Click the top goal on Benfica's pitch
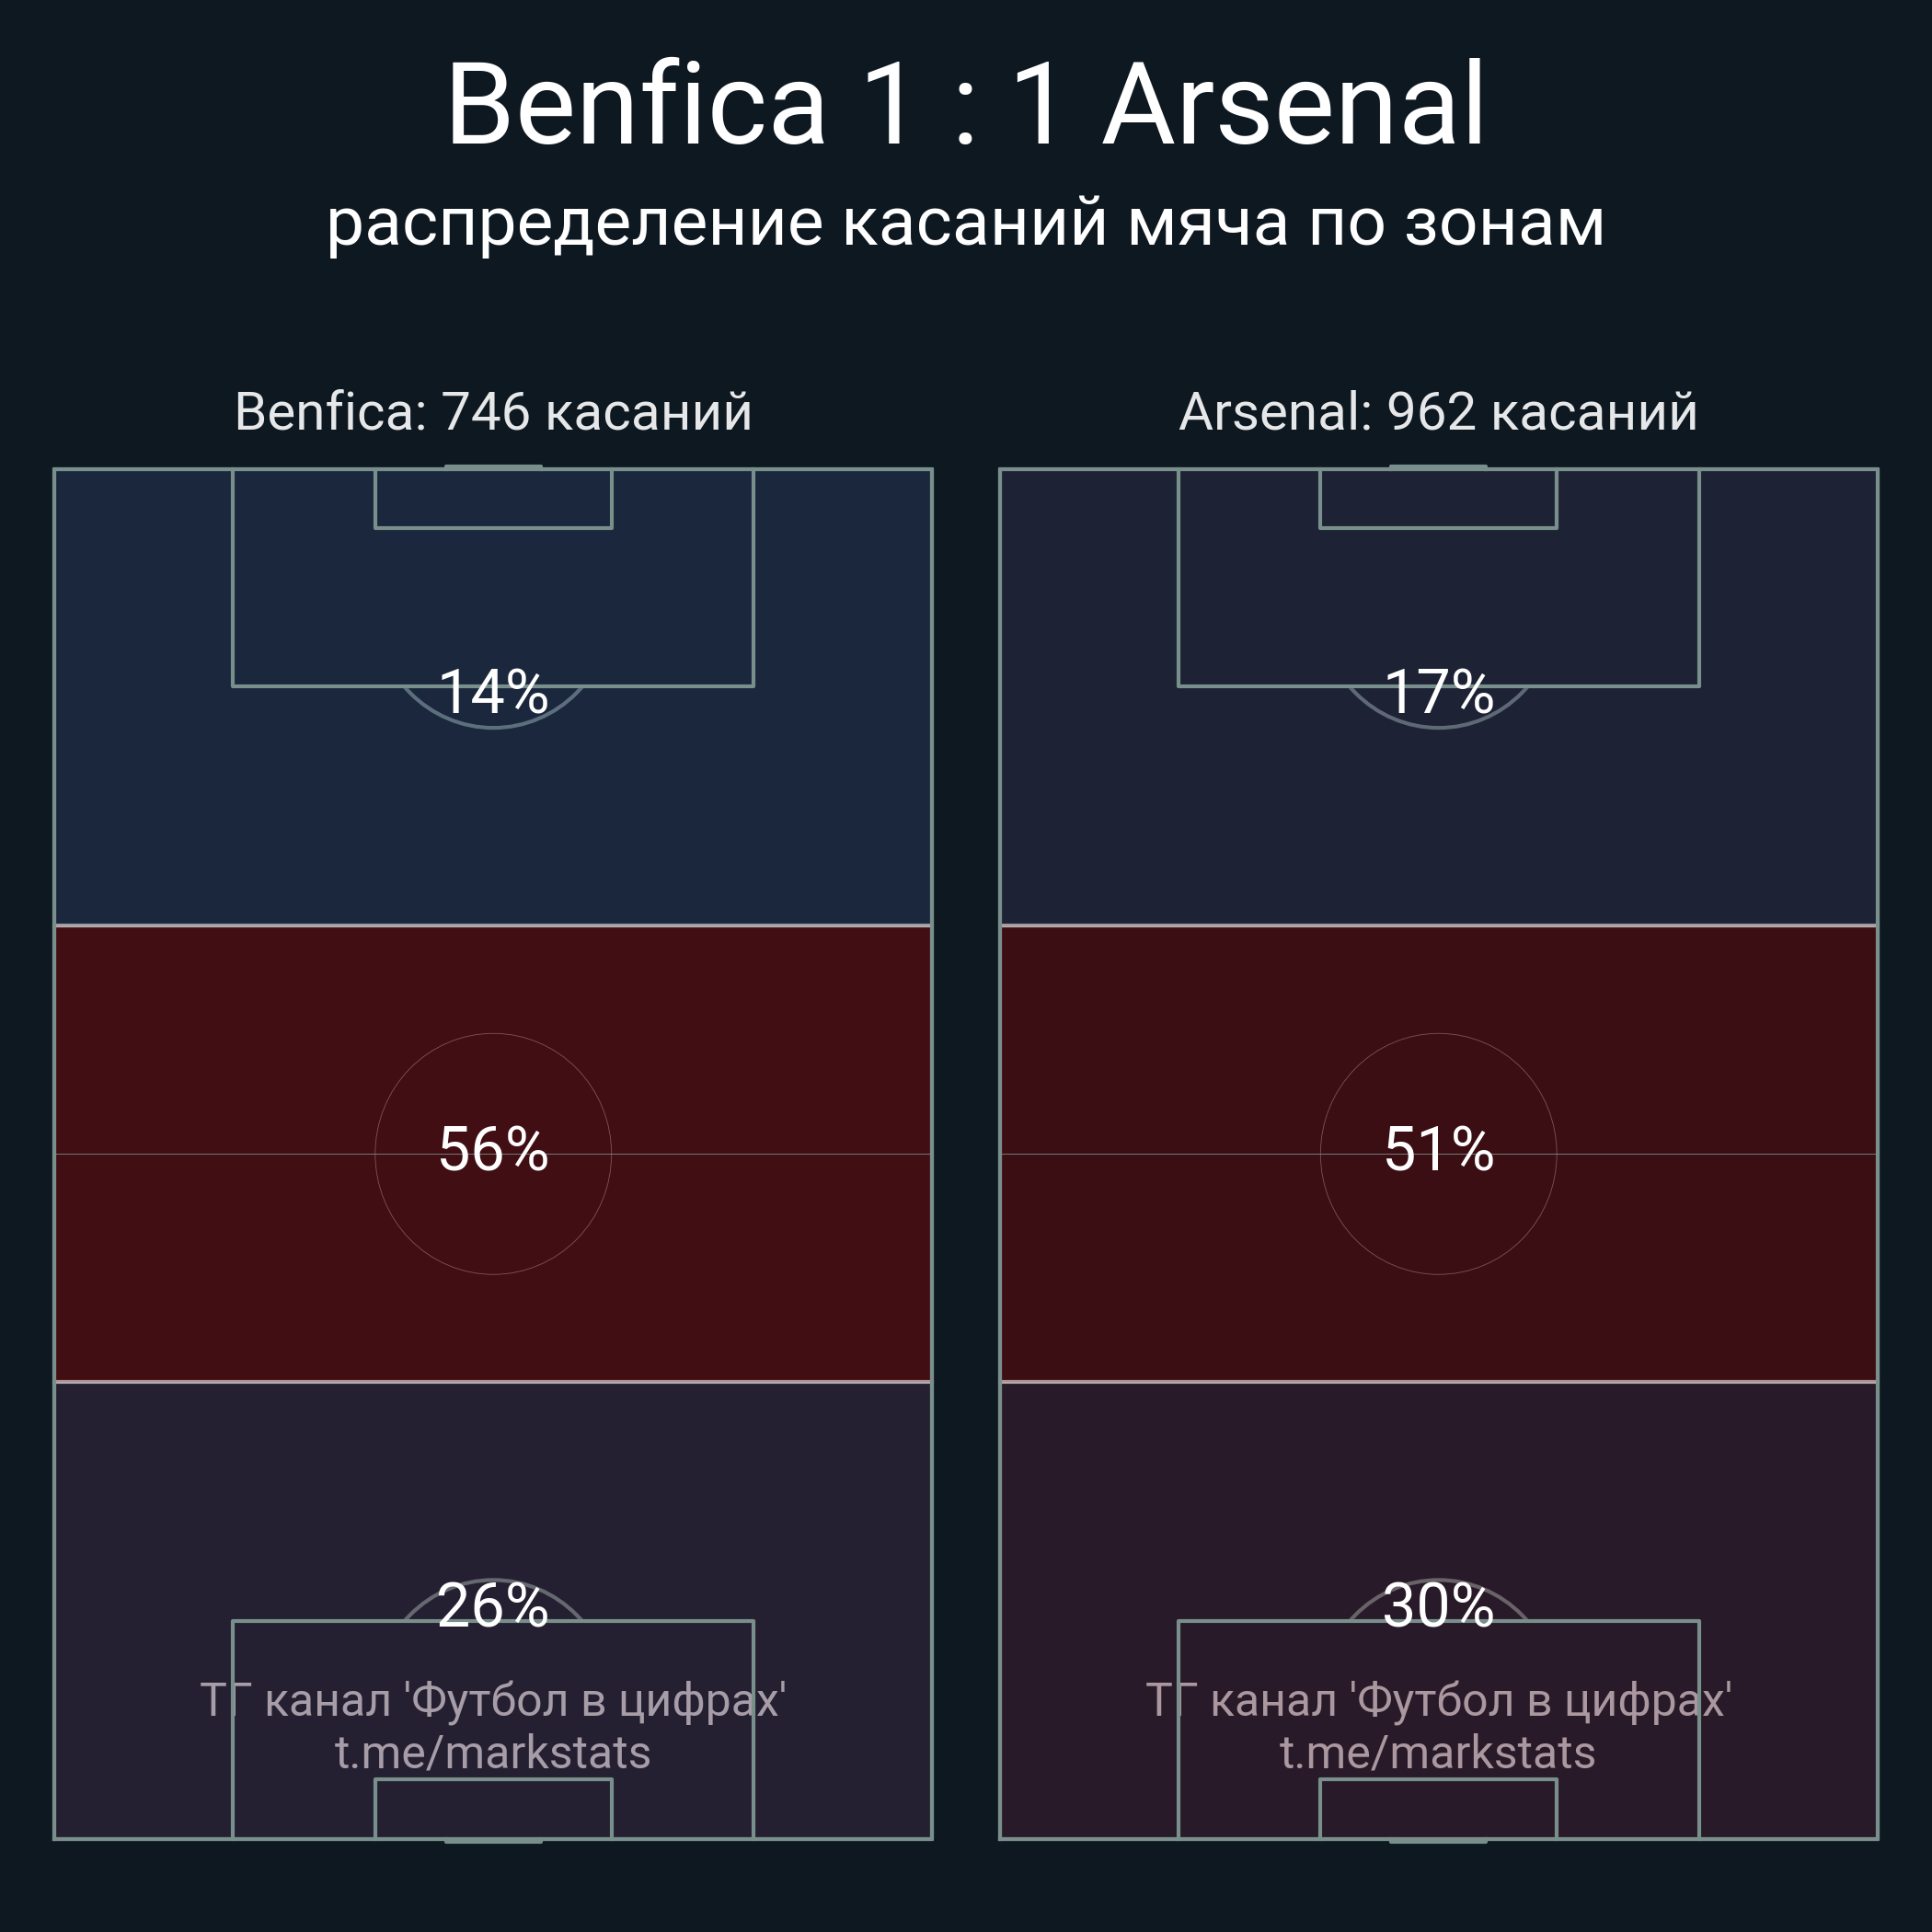The width and height of the screenshot is (1932, 1932). pyautogui.click(x=493, y=466)
